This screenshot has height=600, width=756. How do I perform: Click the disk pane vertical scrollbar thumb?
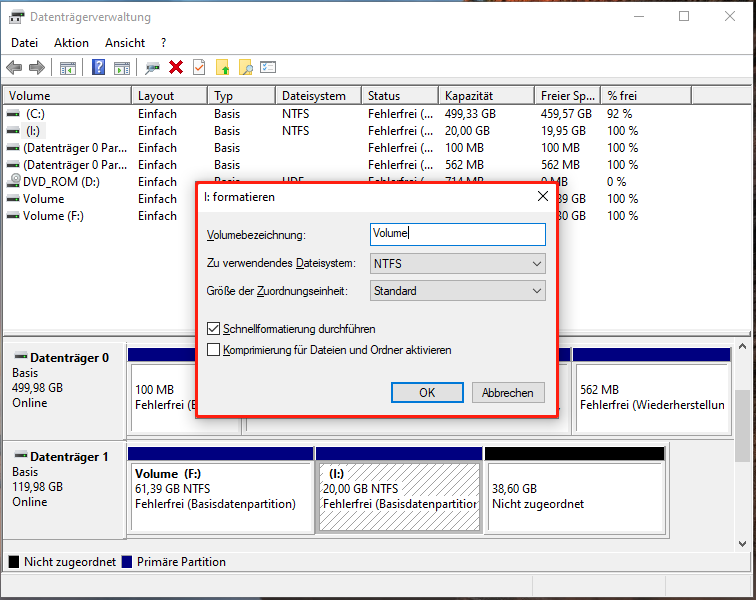pyautogui.click(x=742, y=425)
